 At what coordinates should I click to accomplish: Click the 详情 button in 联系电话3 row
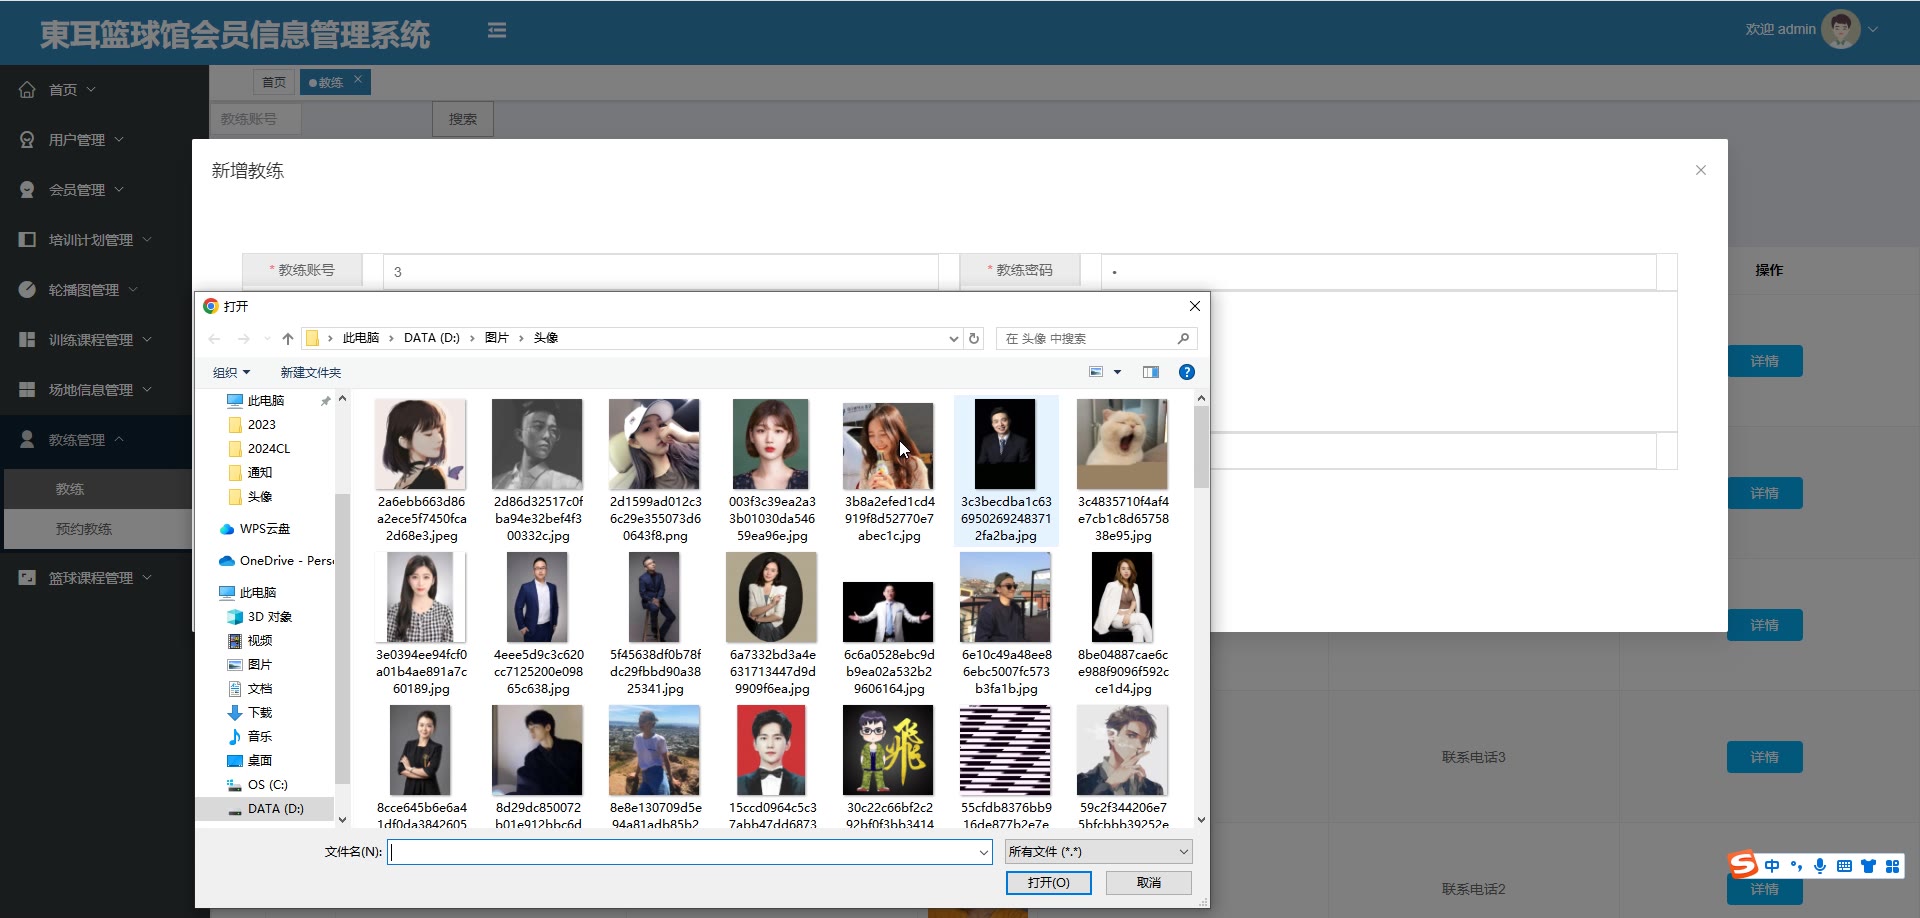pos(1764,757)
